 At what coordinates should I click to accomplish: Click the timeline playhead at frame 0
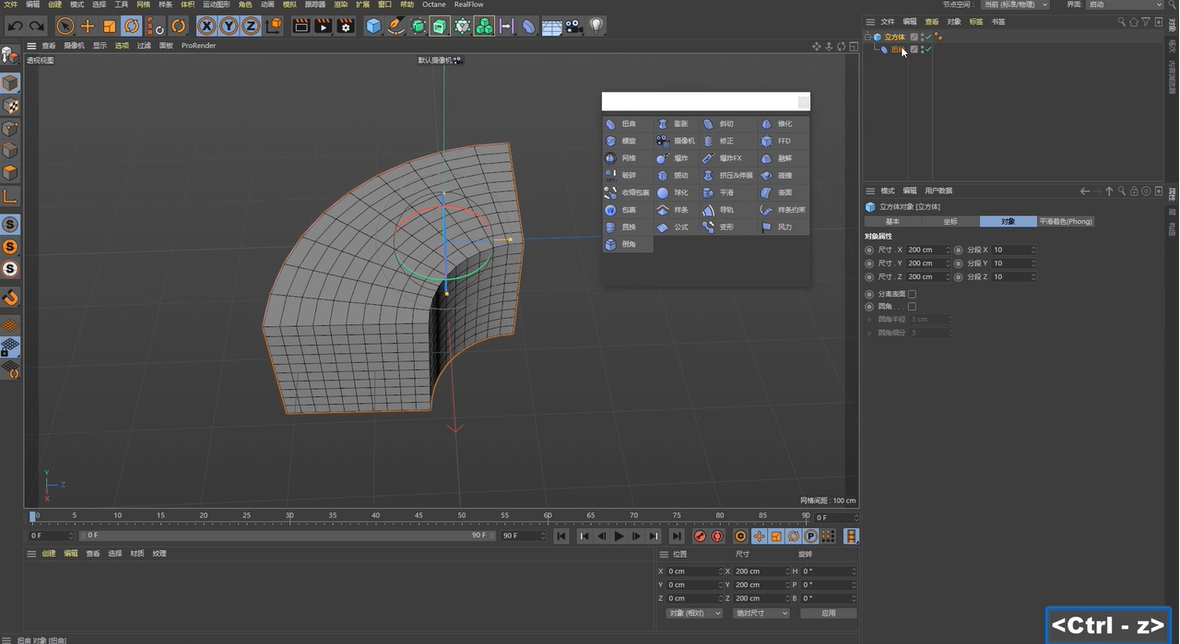click(32, 516)
